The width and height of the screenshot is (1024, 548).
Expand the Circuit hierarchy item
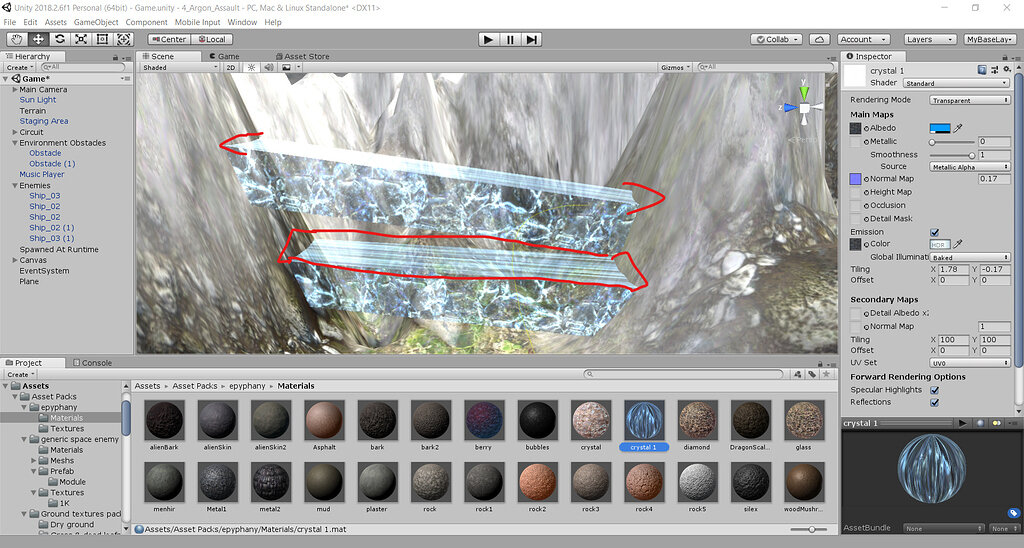(x=14, y=132)
